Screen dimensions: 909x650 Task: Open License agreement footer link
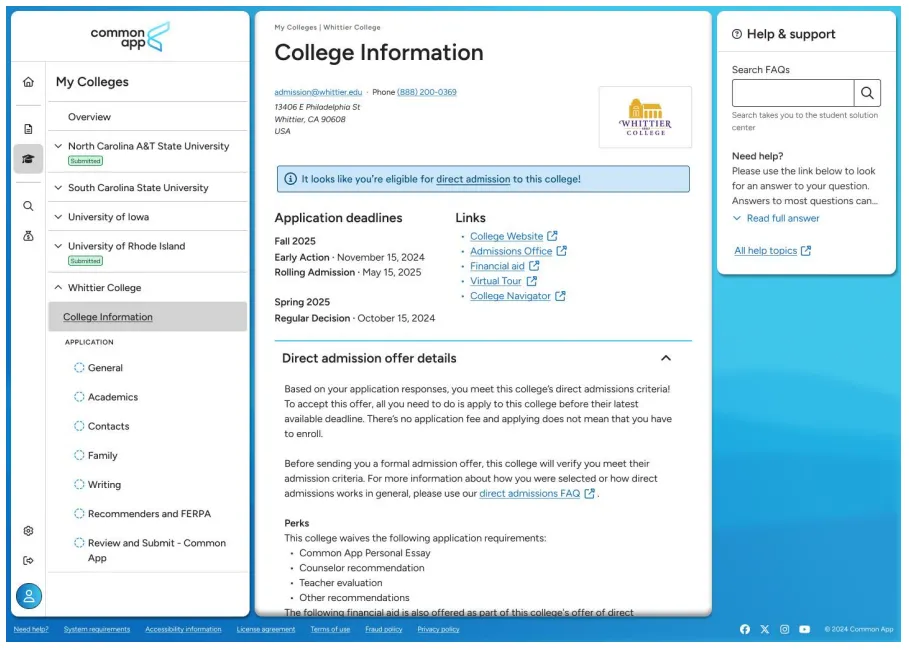tap(266, 629)
